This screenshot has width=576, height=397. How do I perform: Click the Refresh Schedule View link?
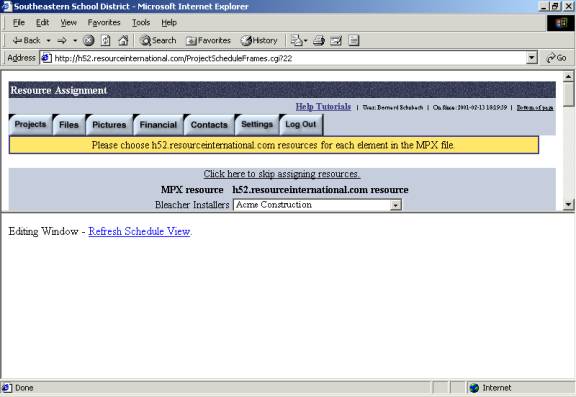139,231
